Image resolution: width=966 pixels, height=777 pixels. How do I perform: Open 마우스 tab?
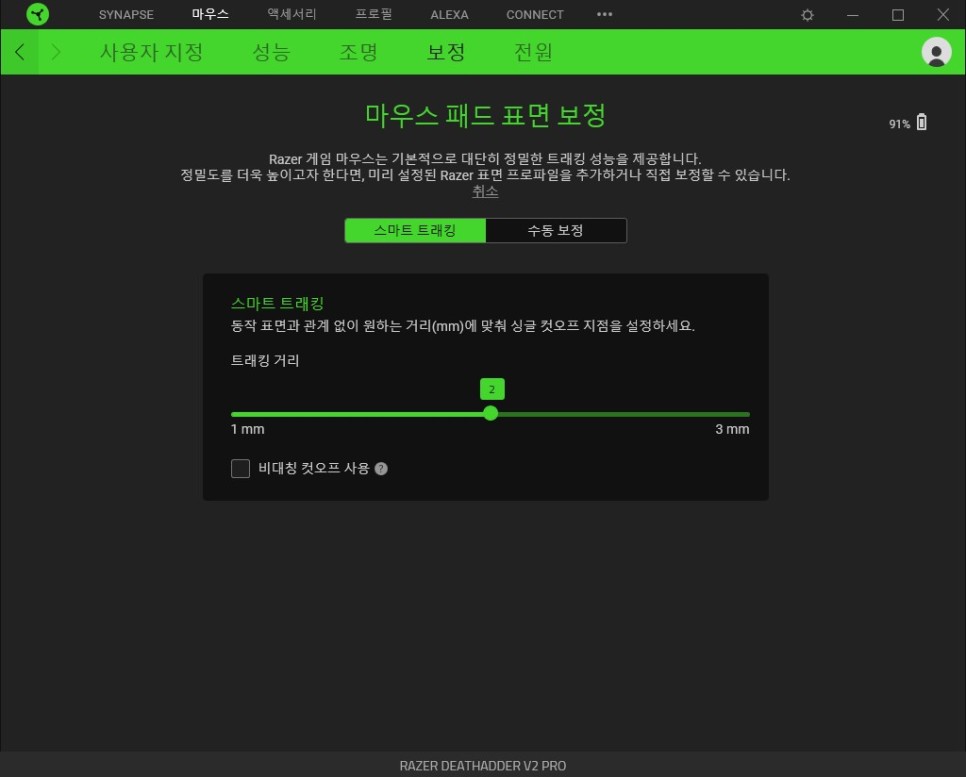tap(210, 14)
